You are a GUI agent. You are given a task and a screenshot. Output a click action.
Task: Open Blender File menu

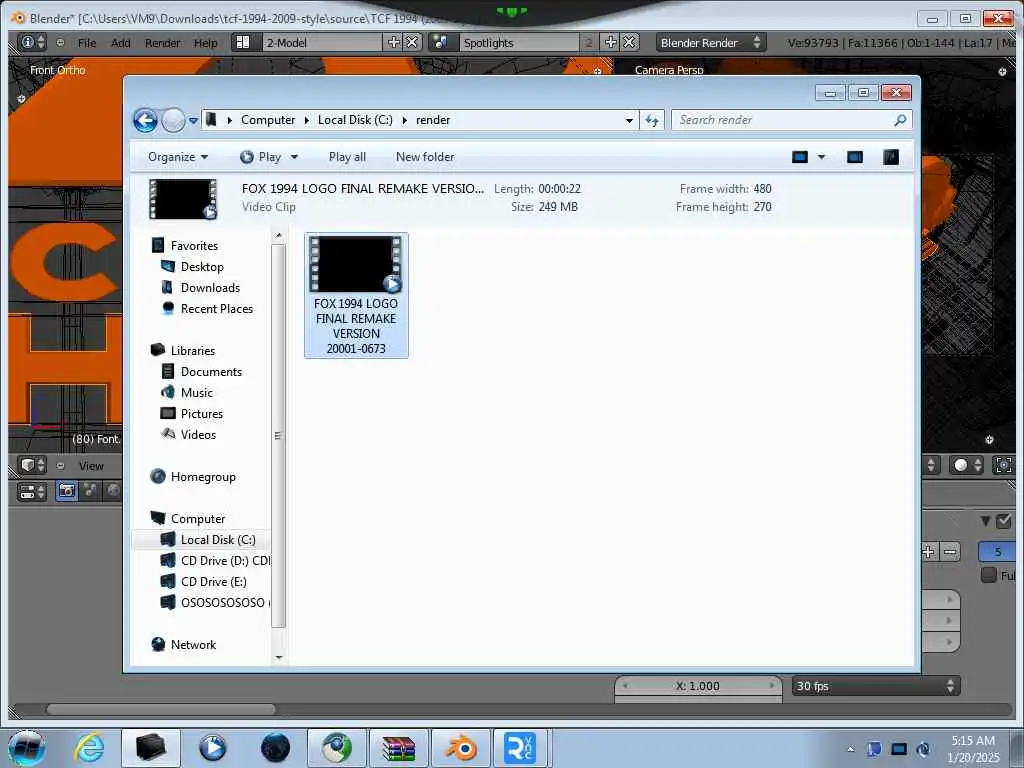[87, 43]
